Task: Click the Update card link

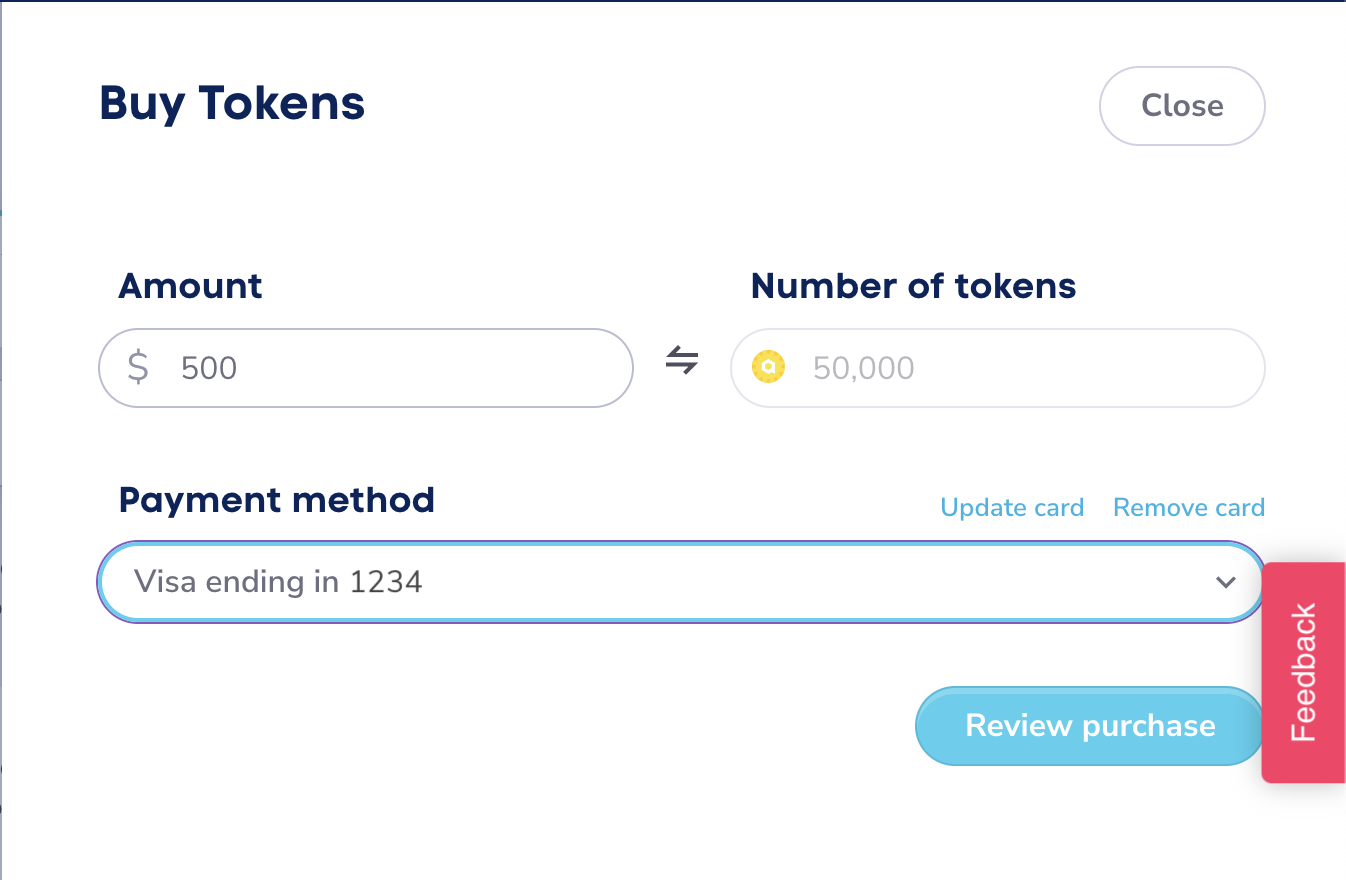Action: 1012,508
